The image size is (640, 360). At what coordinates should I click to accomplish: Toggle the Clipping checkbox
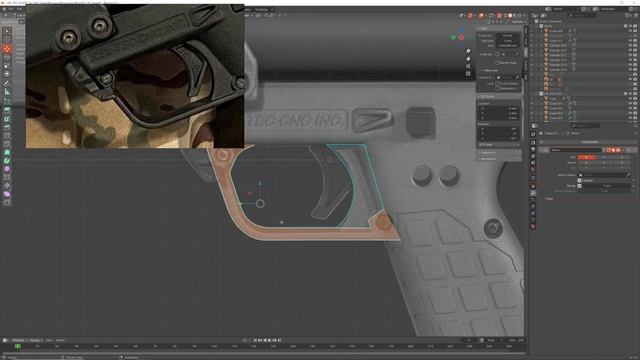(x=580, y=180)
